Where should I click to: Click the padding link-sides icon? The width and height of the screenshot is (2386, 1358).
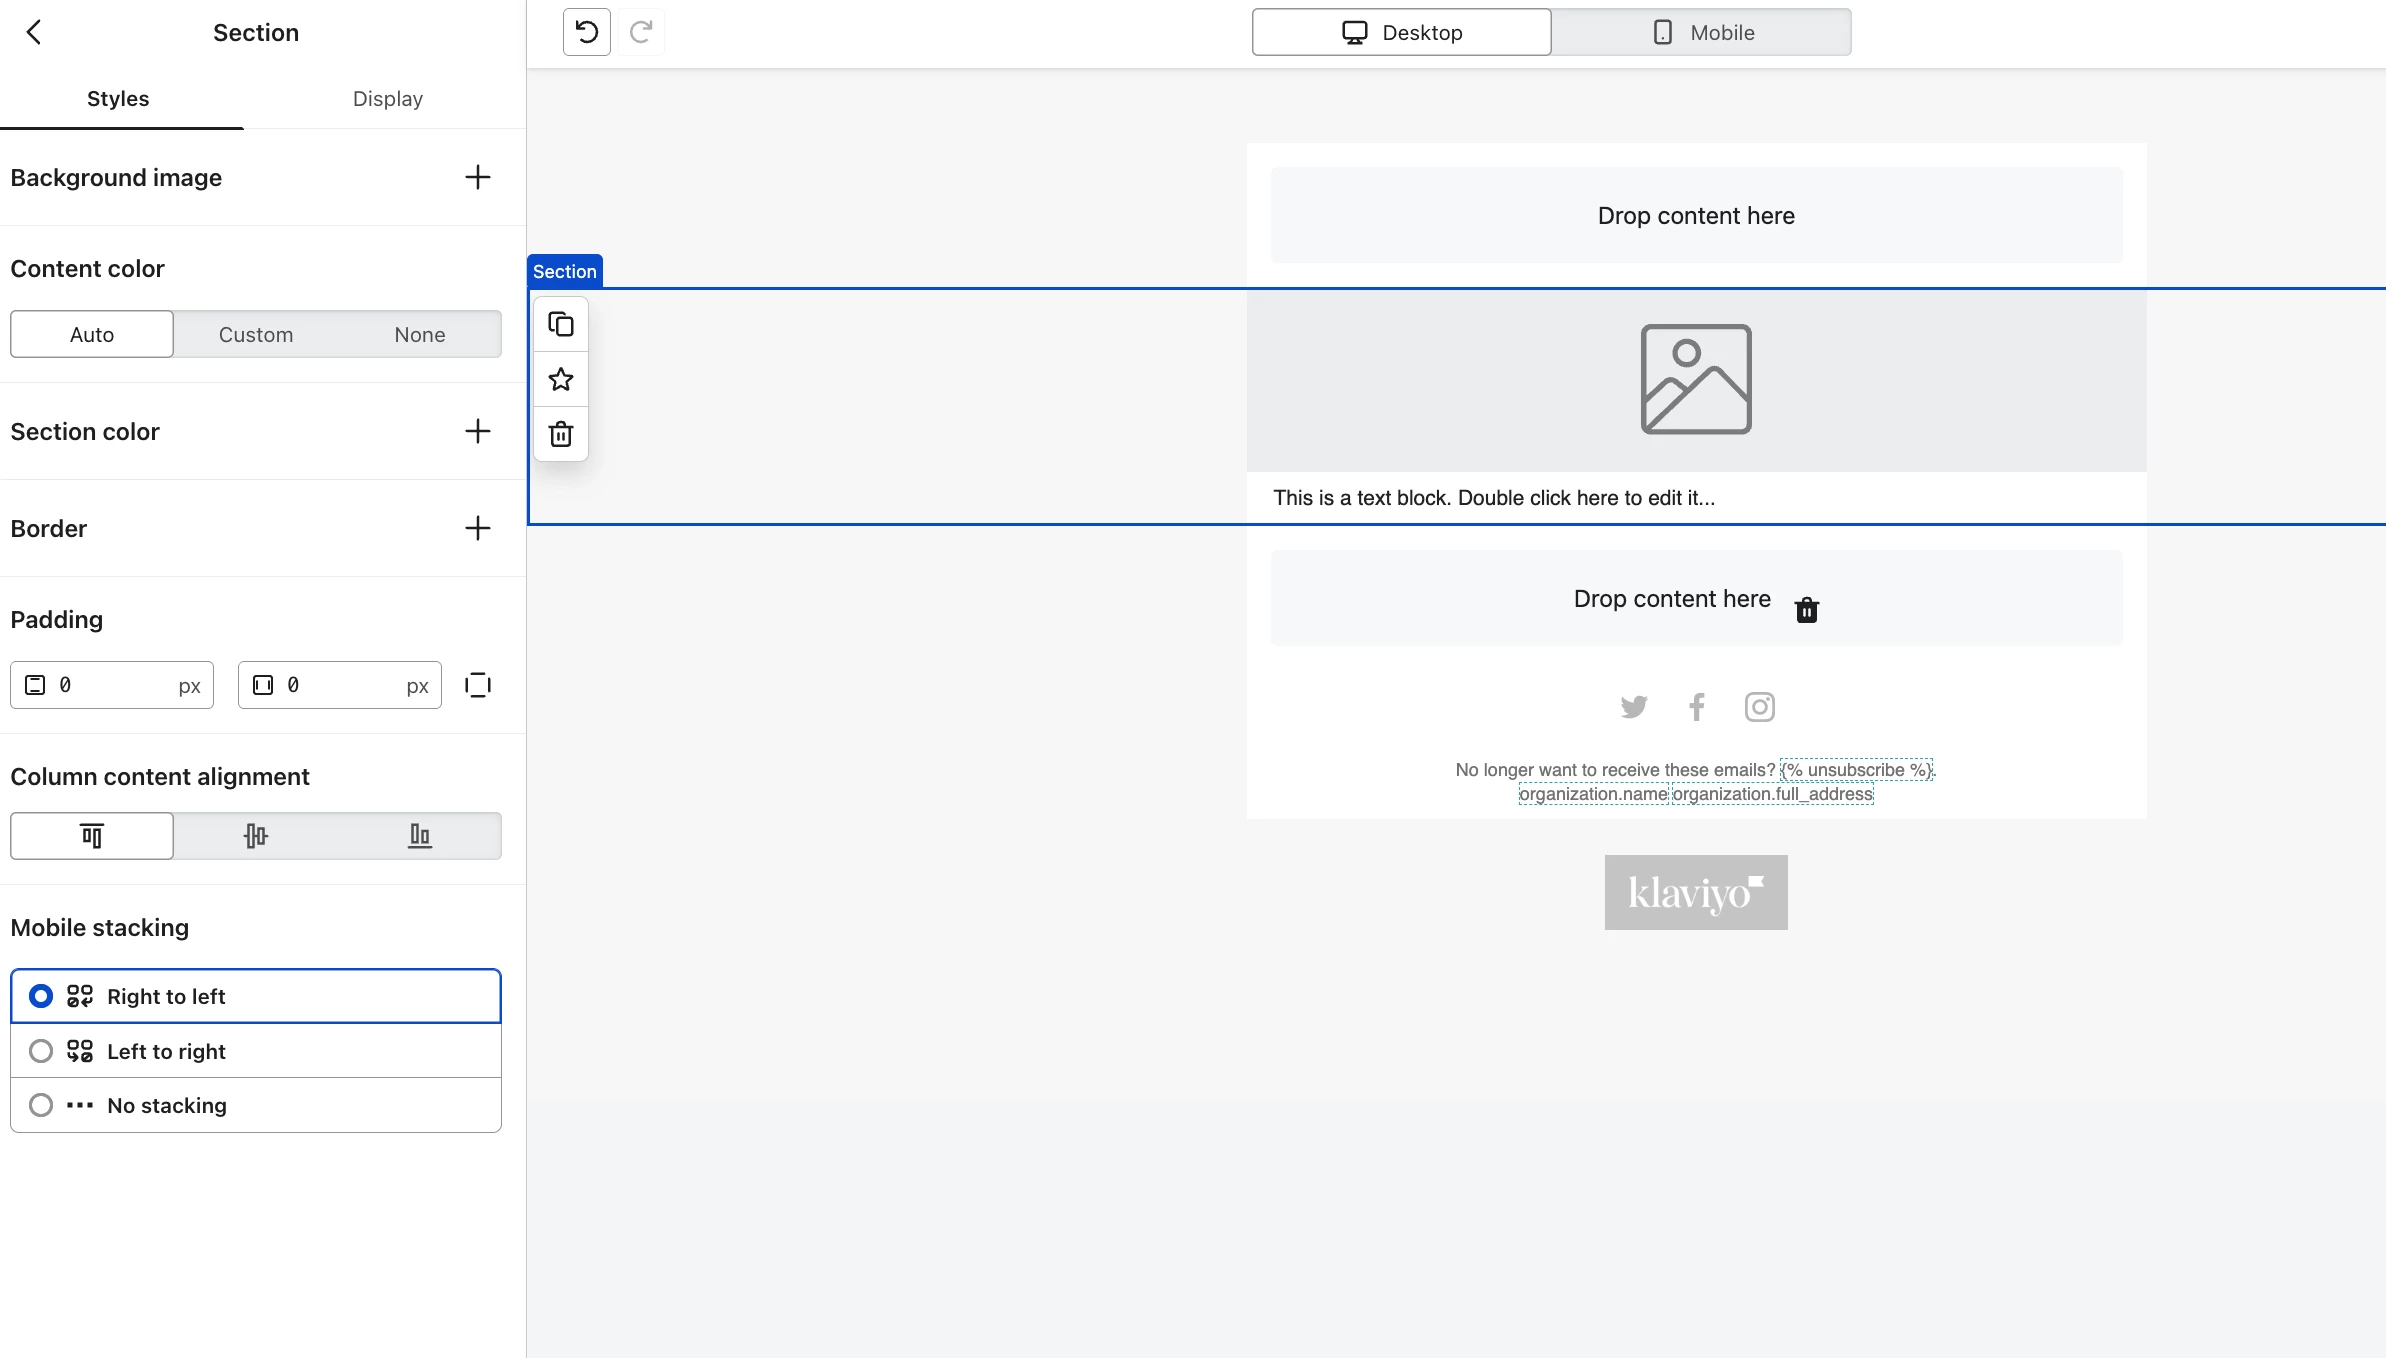click(478, 685)
